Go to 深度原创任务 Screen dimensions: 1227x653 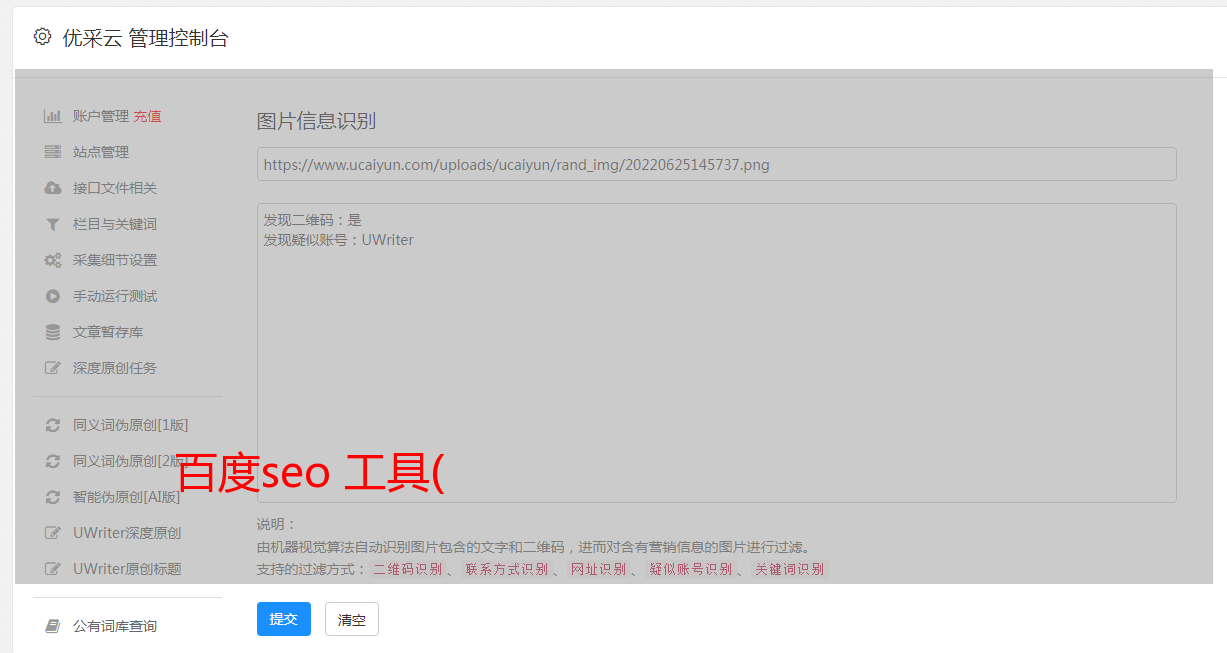(x=115, y=368)
